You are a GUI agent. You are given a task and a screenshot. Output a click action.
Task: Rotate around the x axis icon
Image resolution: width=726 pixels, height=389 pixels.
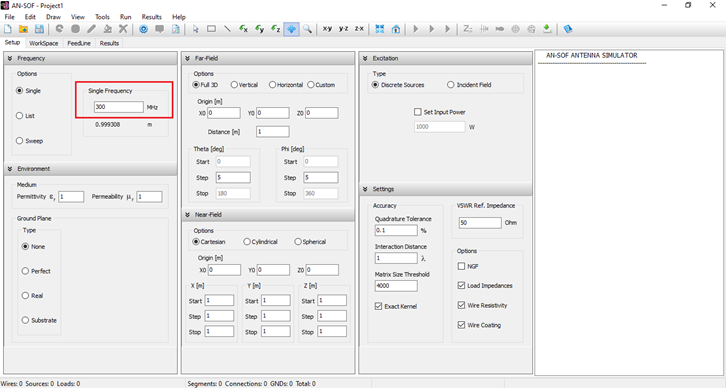click(x=244, y=29)
